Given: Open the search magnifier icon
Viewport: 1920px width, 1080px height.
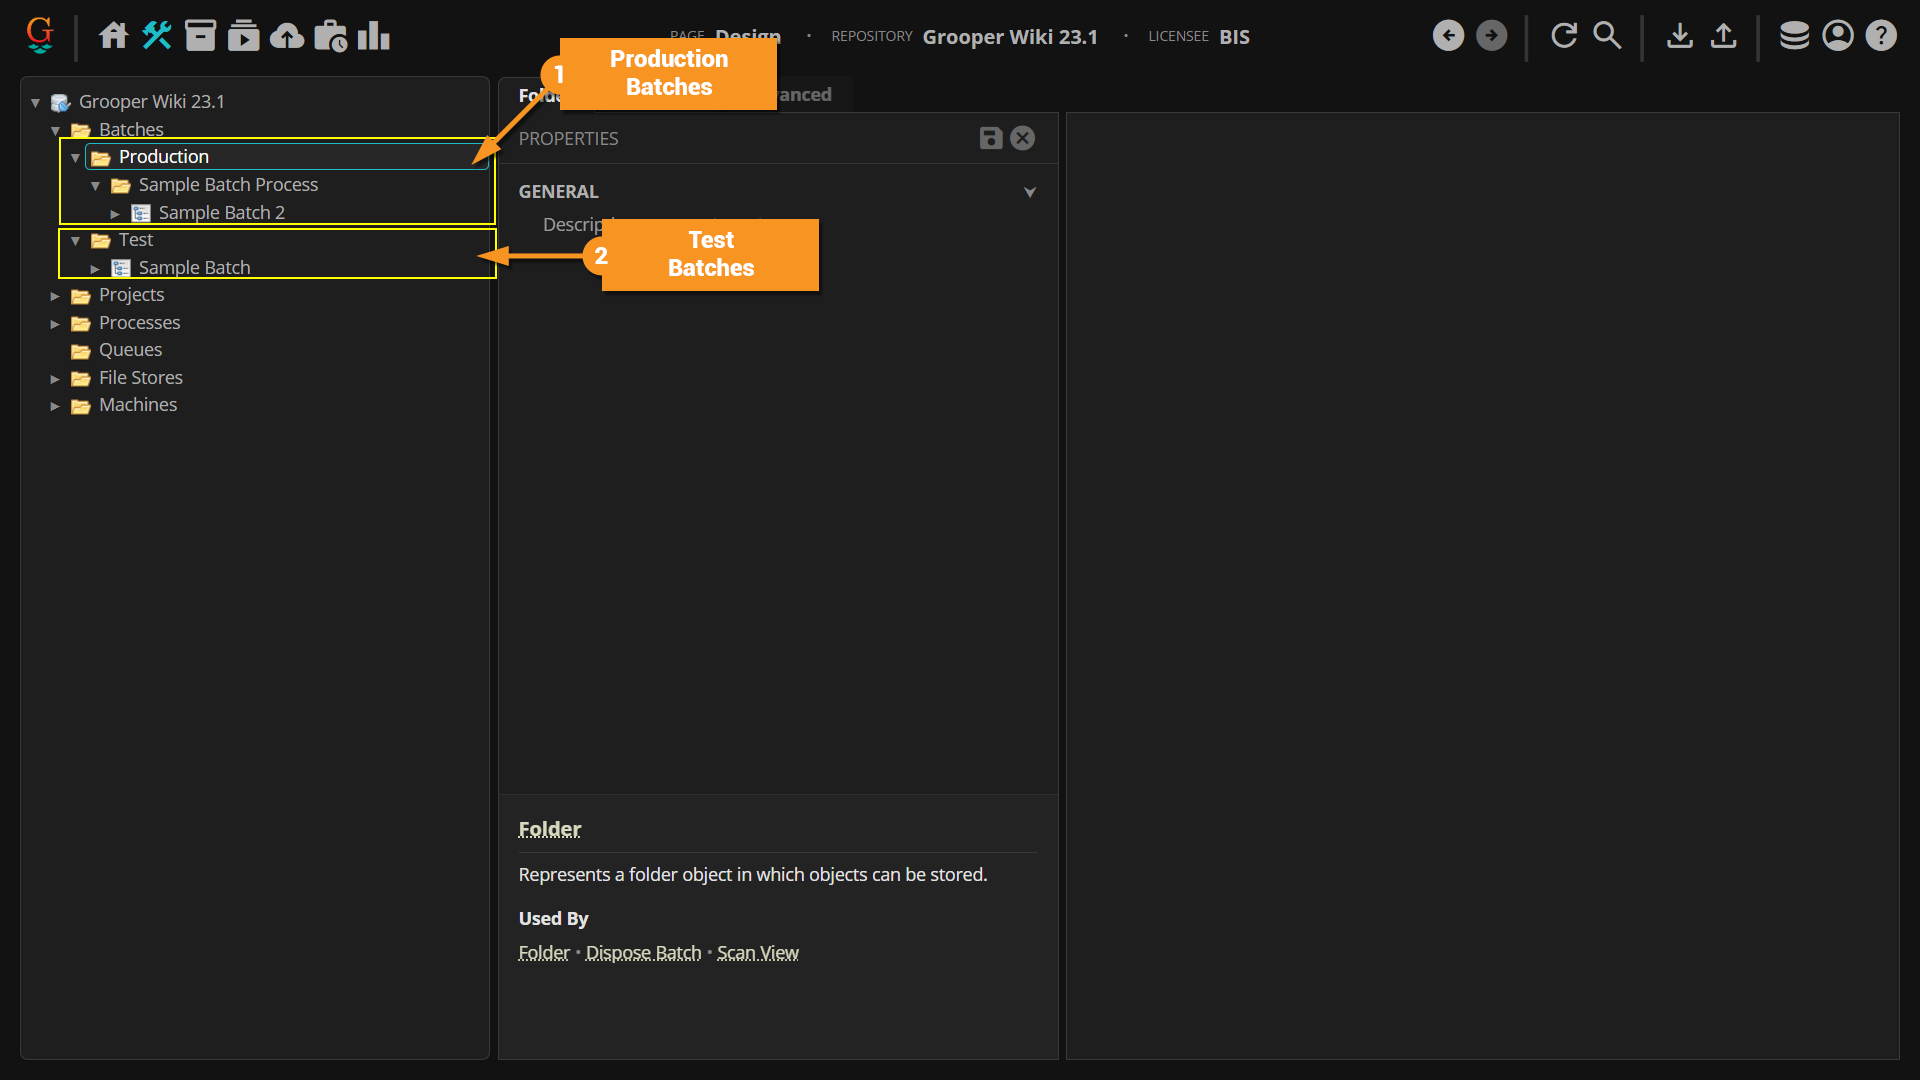Looking at the screenshot, I should [x=1607, y=36].
